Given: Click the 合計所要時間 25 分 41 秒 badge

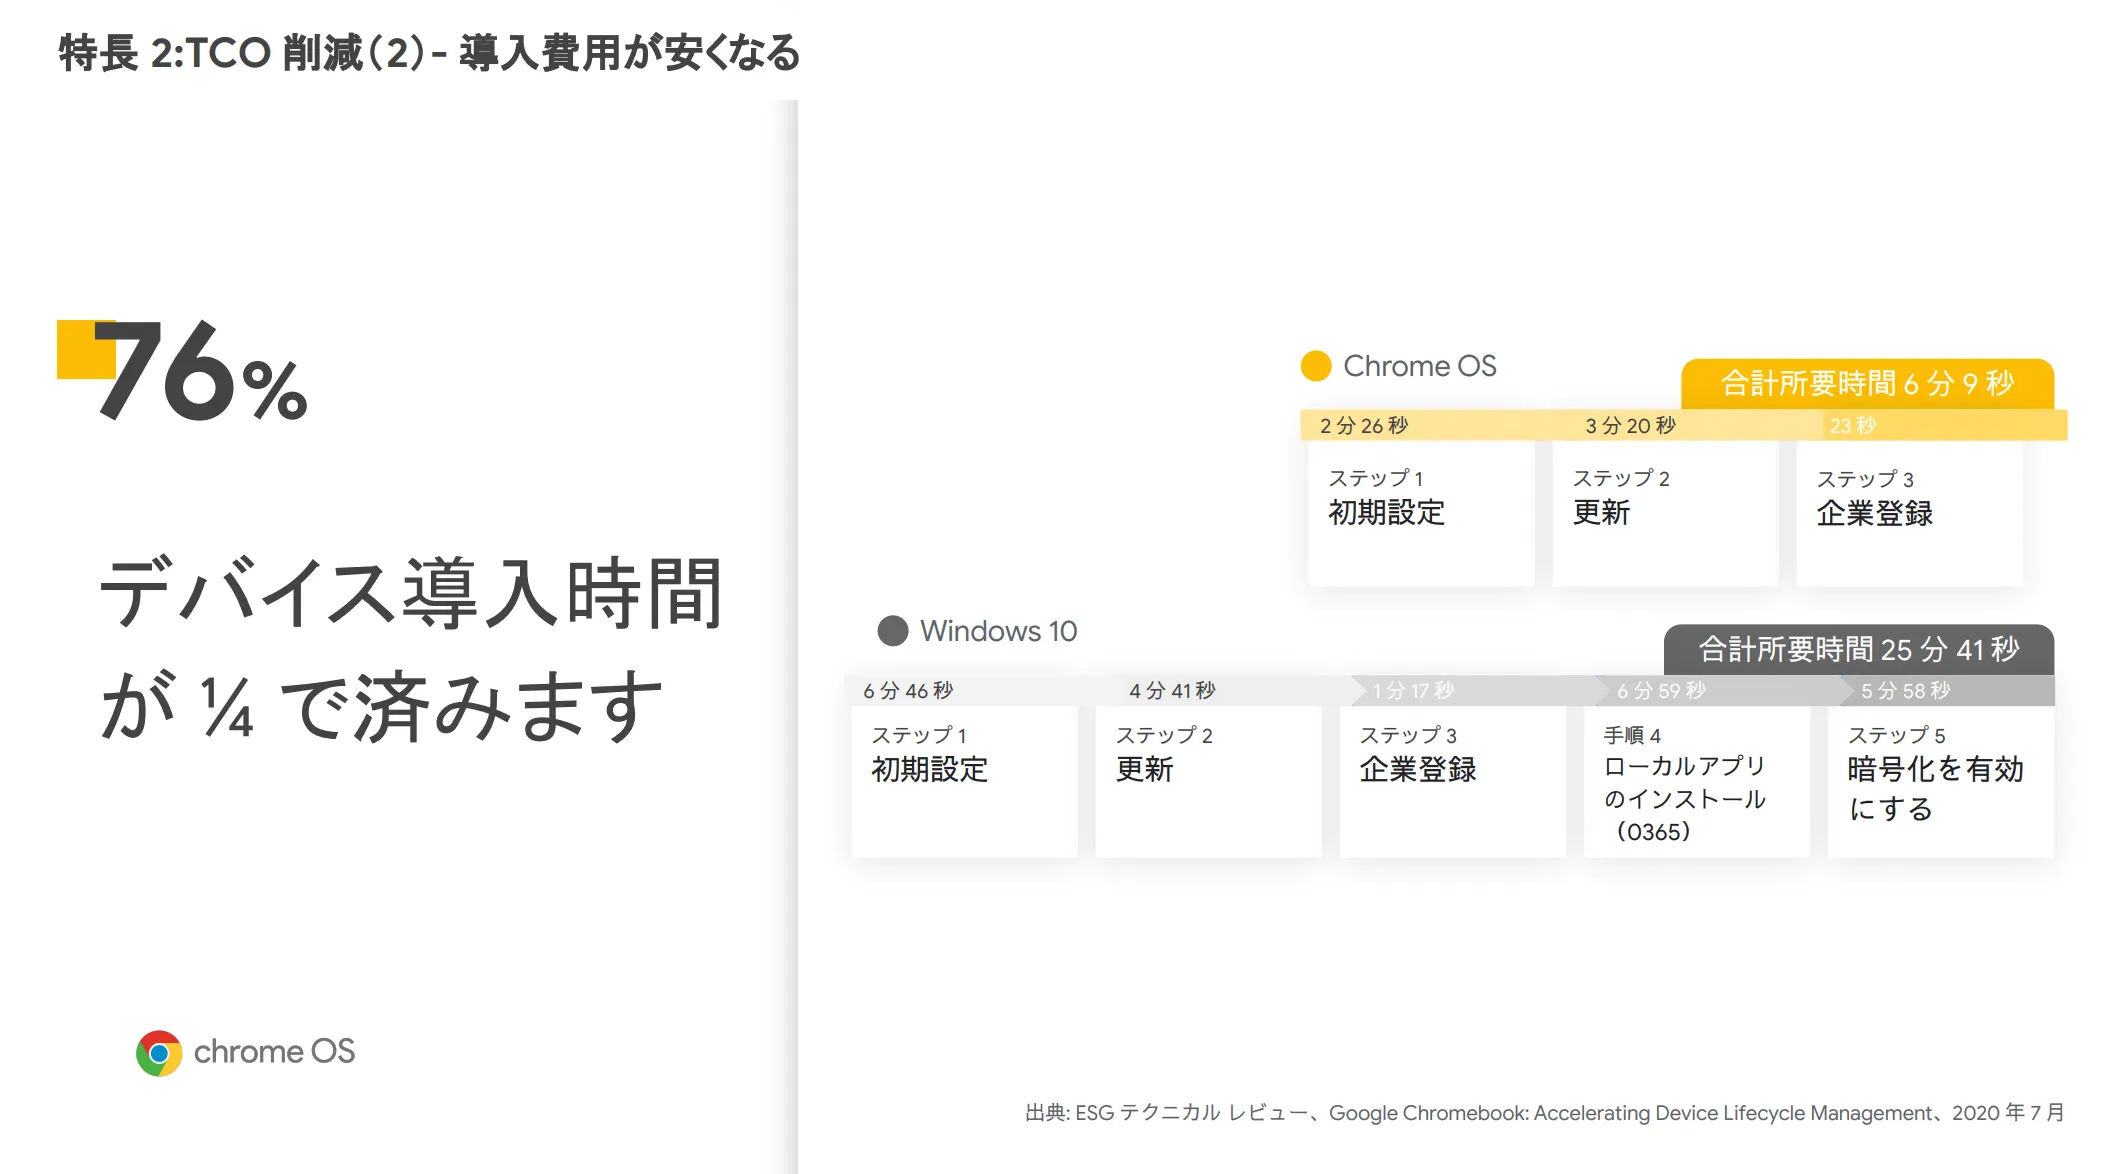Looking at the screenshot, I should 1859,650.
